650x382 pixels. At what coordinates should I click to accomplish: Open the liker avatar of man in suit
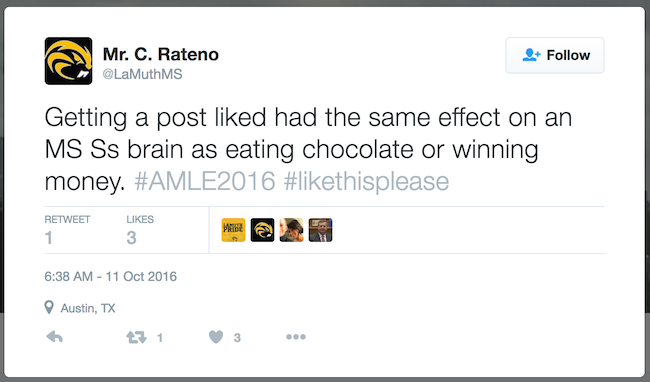coord(320,230)
